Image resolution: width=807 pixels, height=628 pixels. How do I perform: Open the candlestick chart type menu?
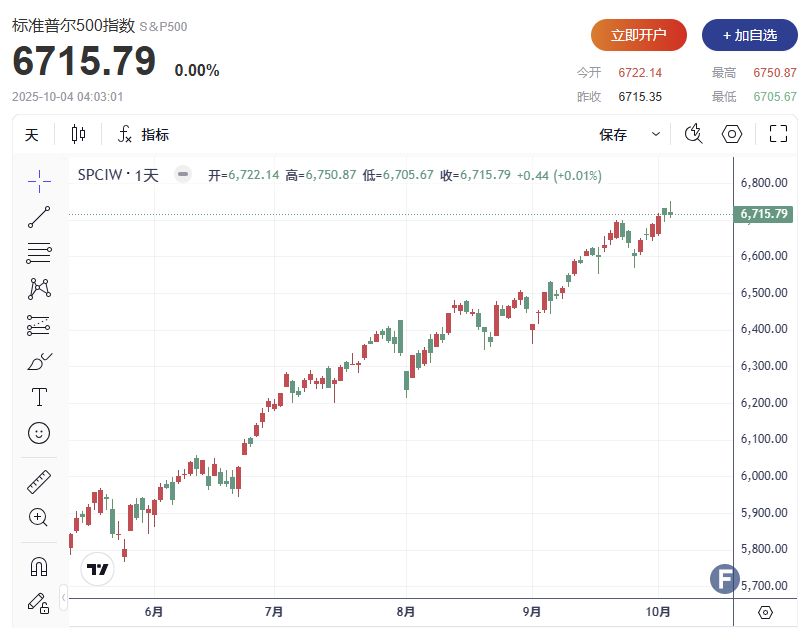pos(79,134)
